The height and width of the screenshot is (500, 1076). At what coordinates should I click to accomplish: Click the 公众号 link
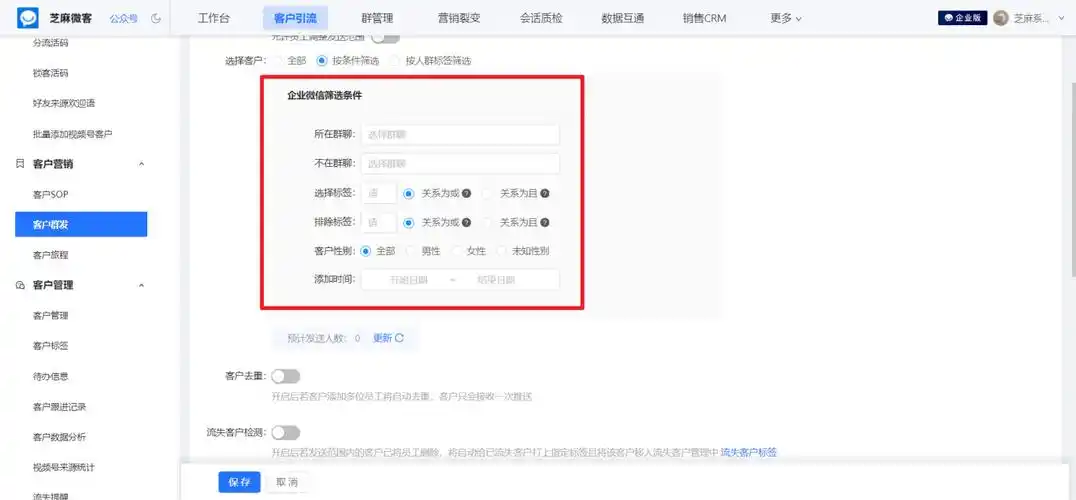click(124, 19)
